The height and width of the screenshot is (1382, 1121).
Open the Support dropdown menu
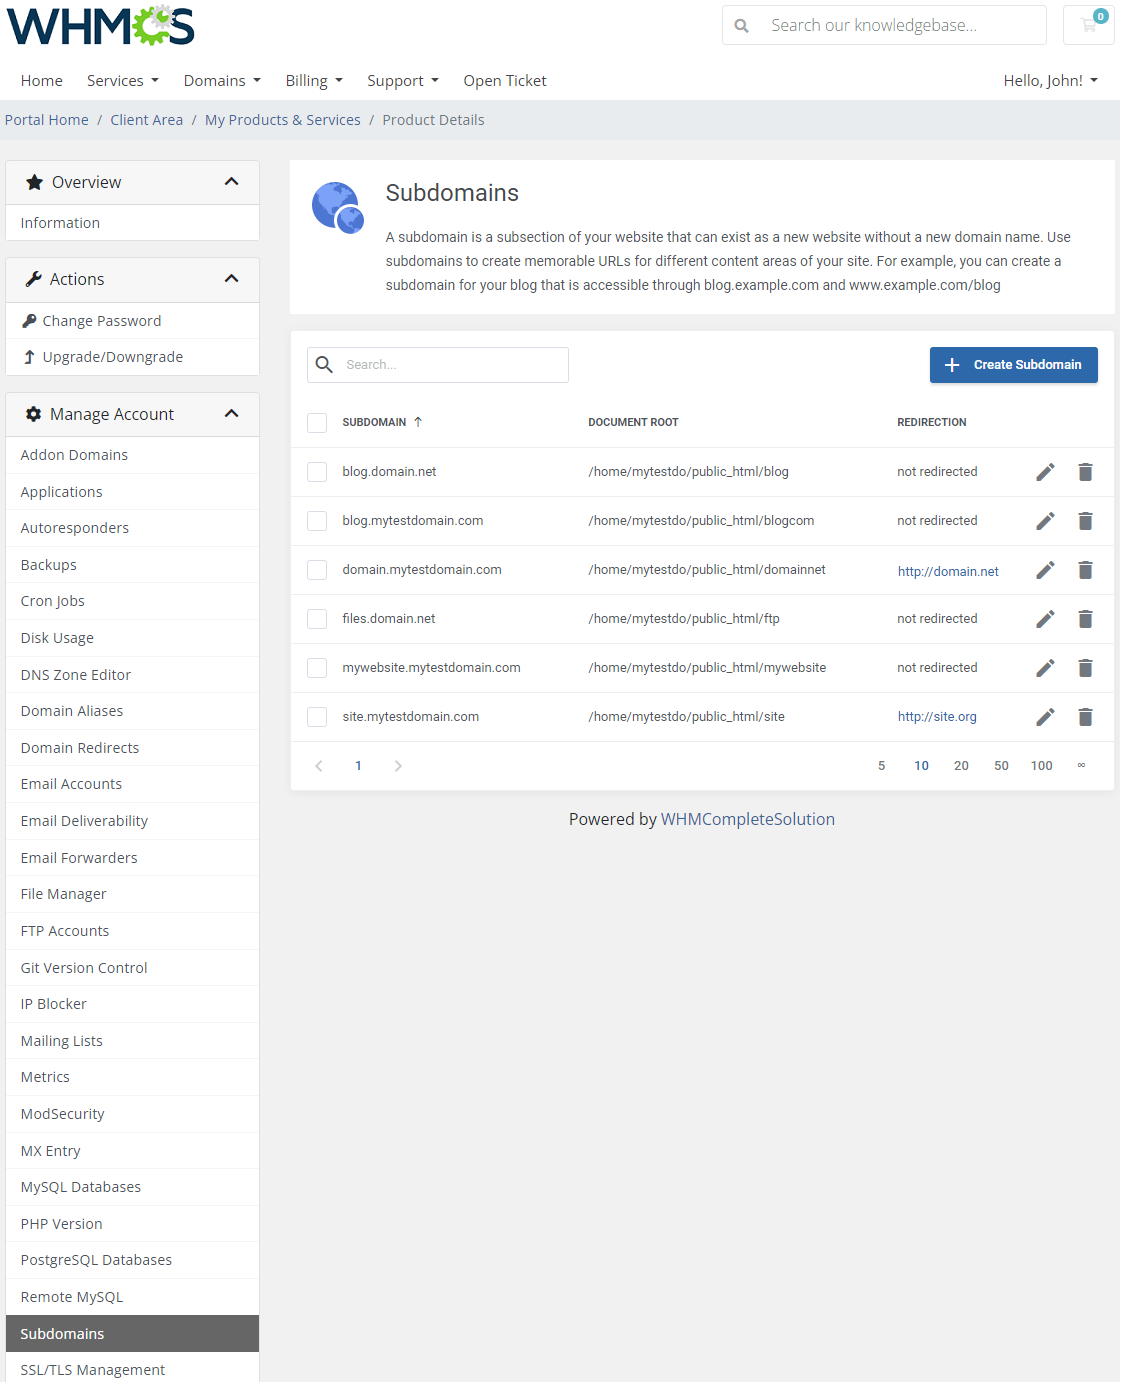click(x=403, y=81)
